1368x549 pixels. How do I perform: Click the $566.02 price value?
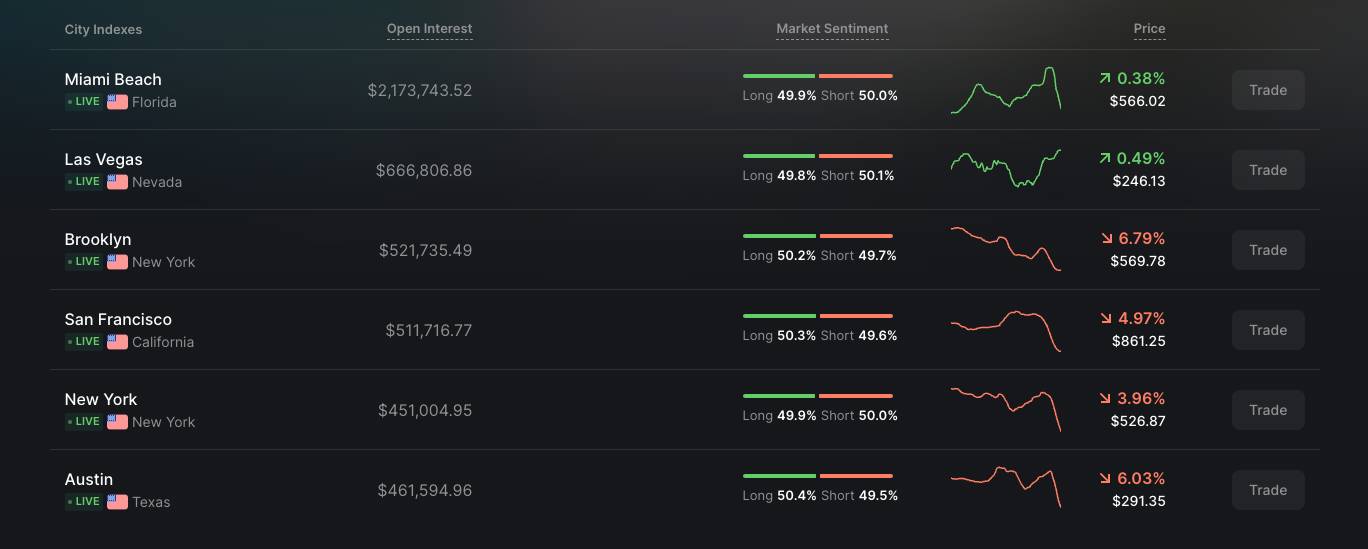(1138, 101)
